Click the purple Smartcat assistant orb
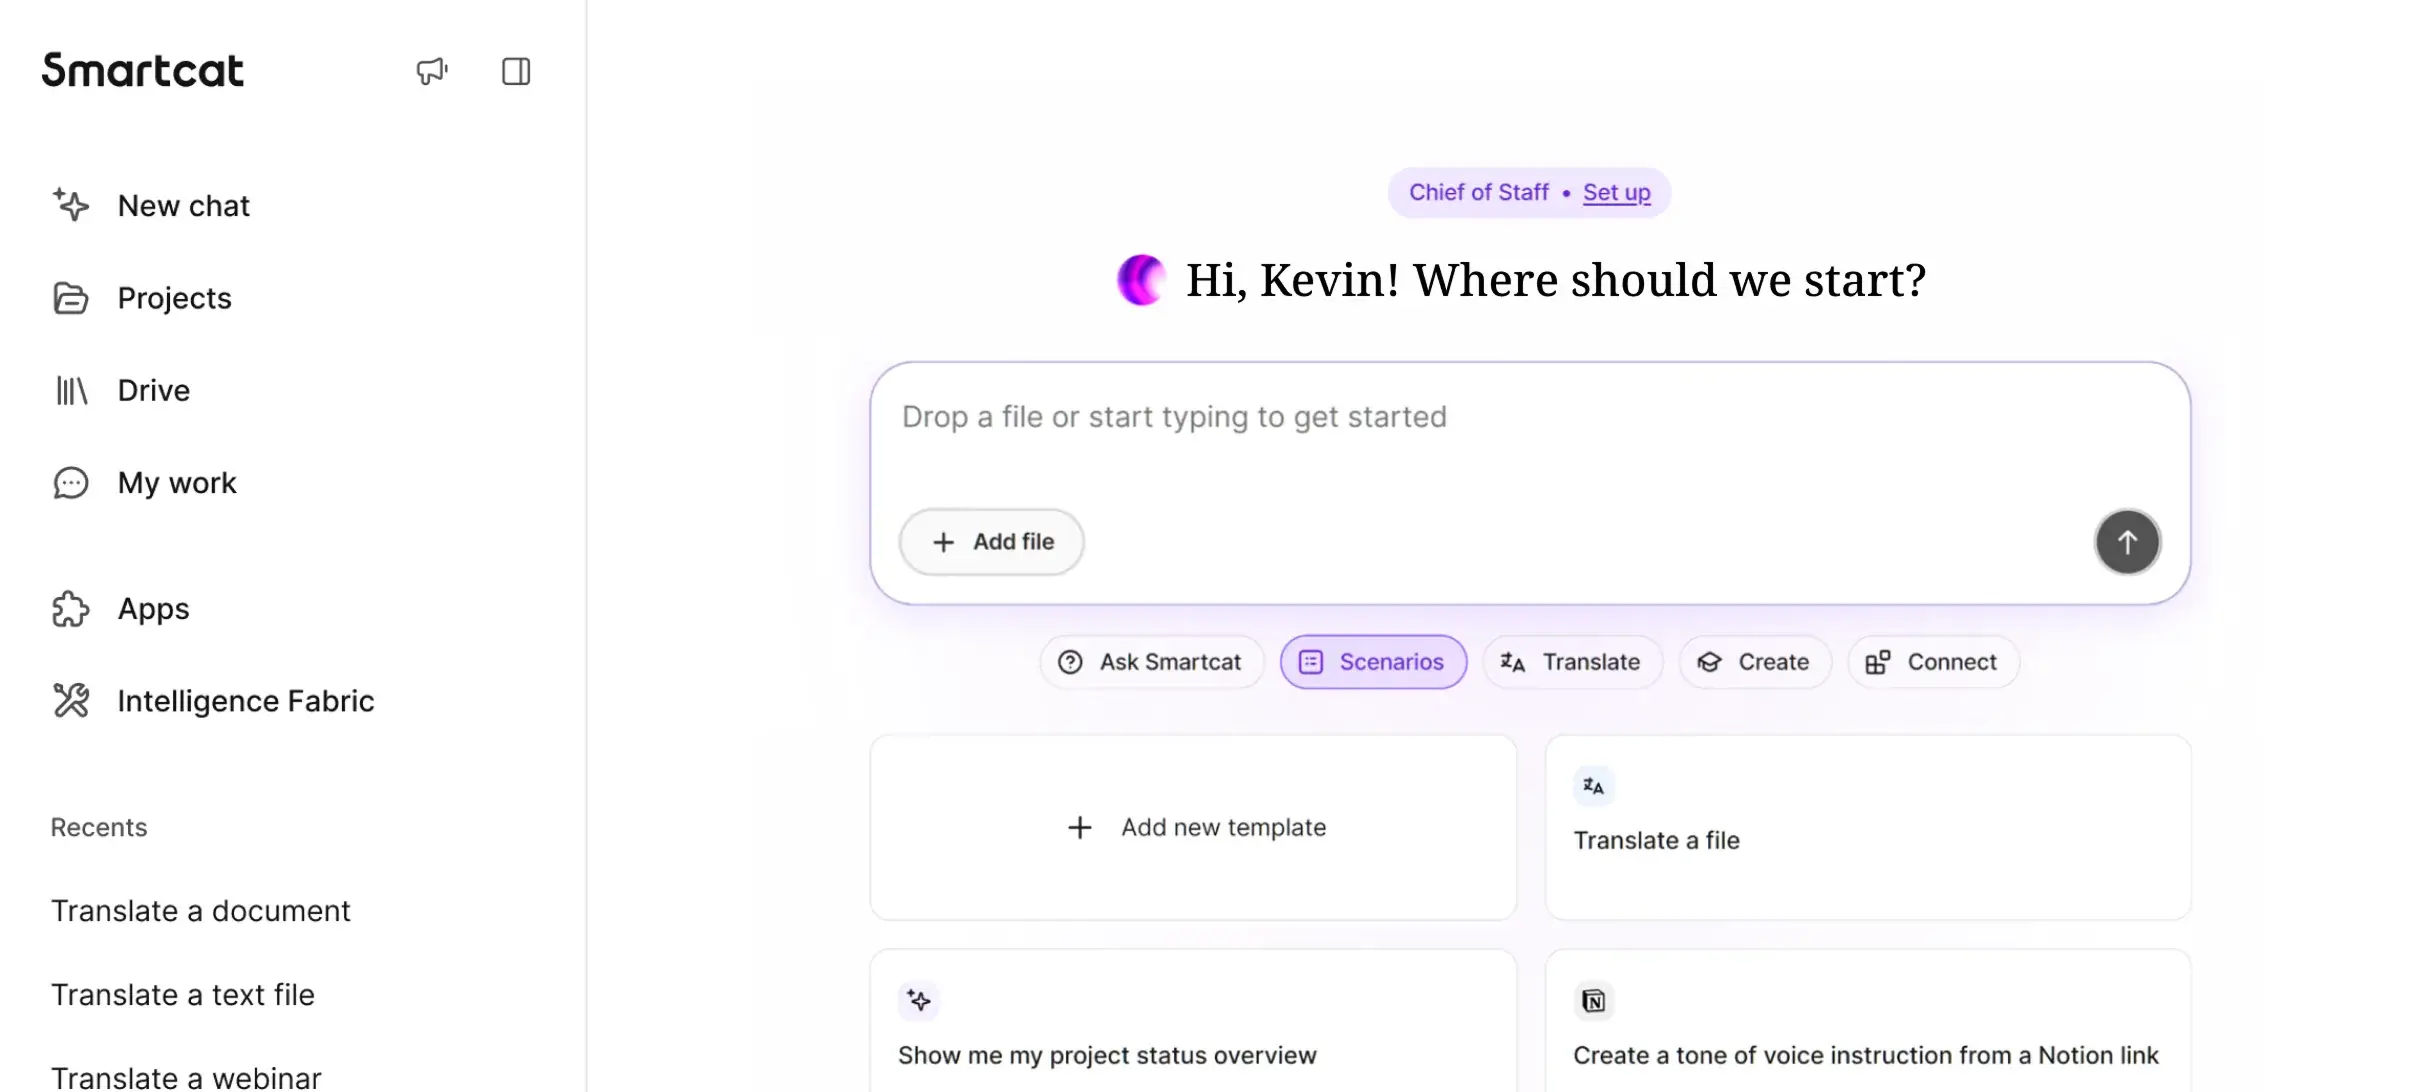Screen dimensions: 2432x1092 tap(1141, 279)
